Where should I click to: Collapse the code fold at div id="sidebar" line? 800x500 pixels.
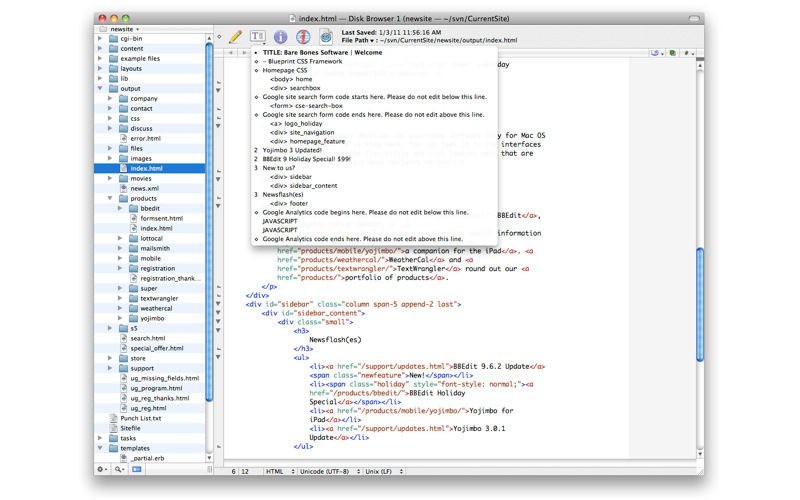click(x=218, y=304)
